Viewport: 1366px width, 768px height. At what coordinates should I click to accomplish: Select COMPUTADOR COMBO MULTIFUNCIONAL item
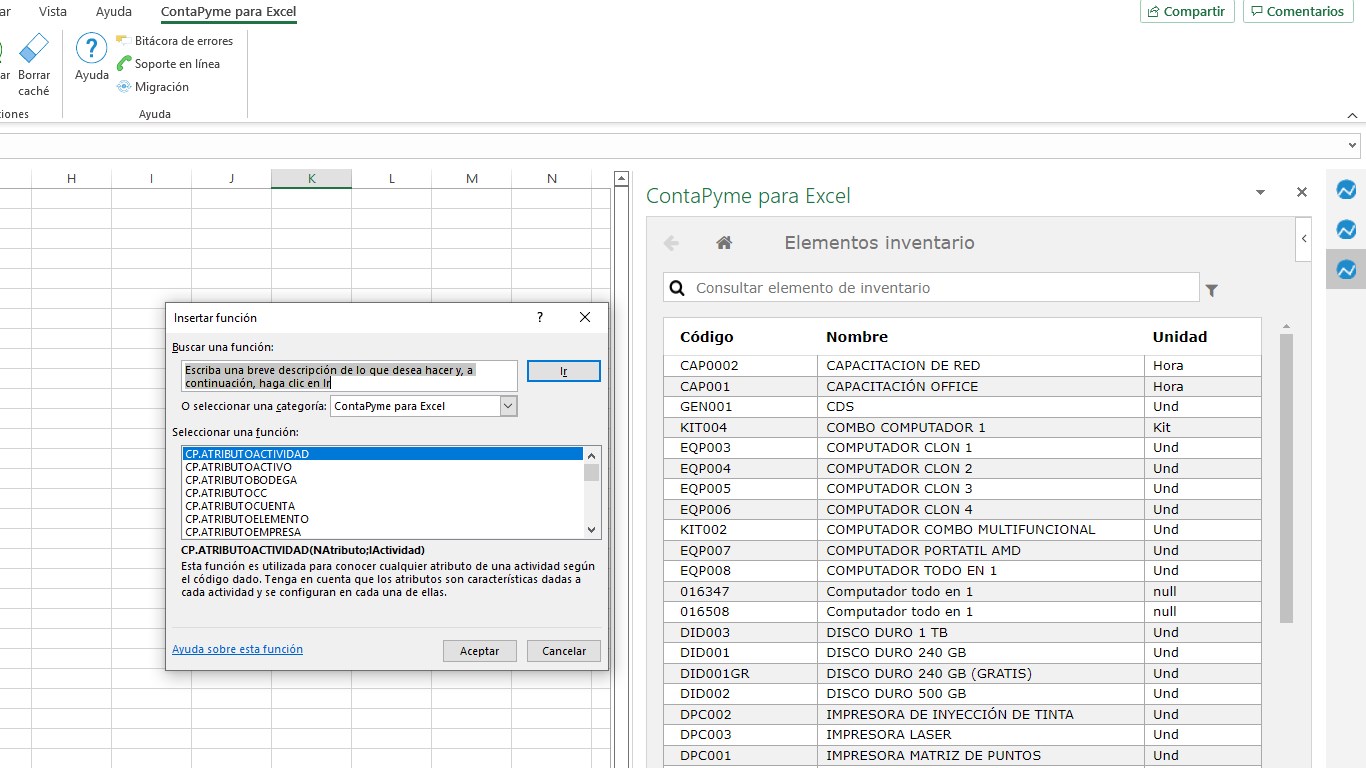click(x=962, y=530)
